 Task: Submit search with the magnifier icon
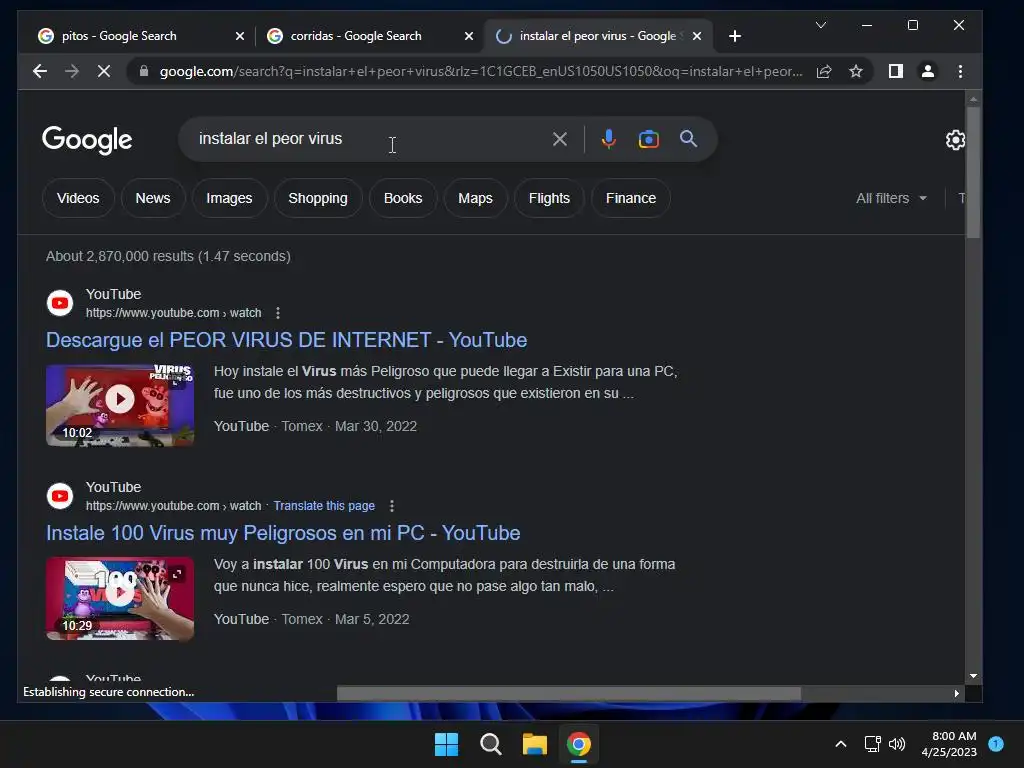click(688, 138)
